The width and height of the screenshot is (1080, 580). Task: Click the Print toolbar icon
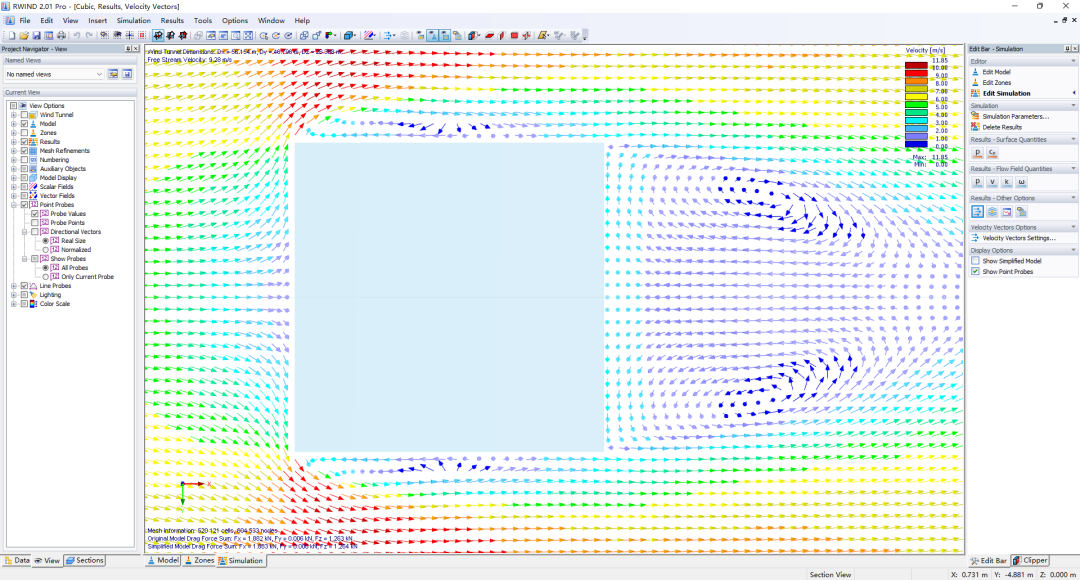[61, 35]
